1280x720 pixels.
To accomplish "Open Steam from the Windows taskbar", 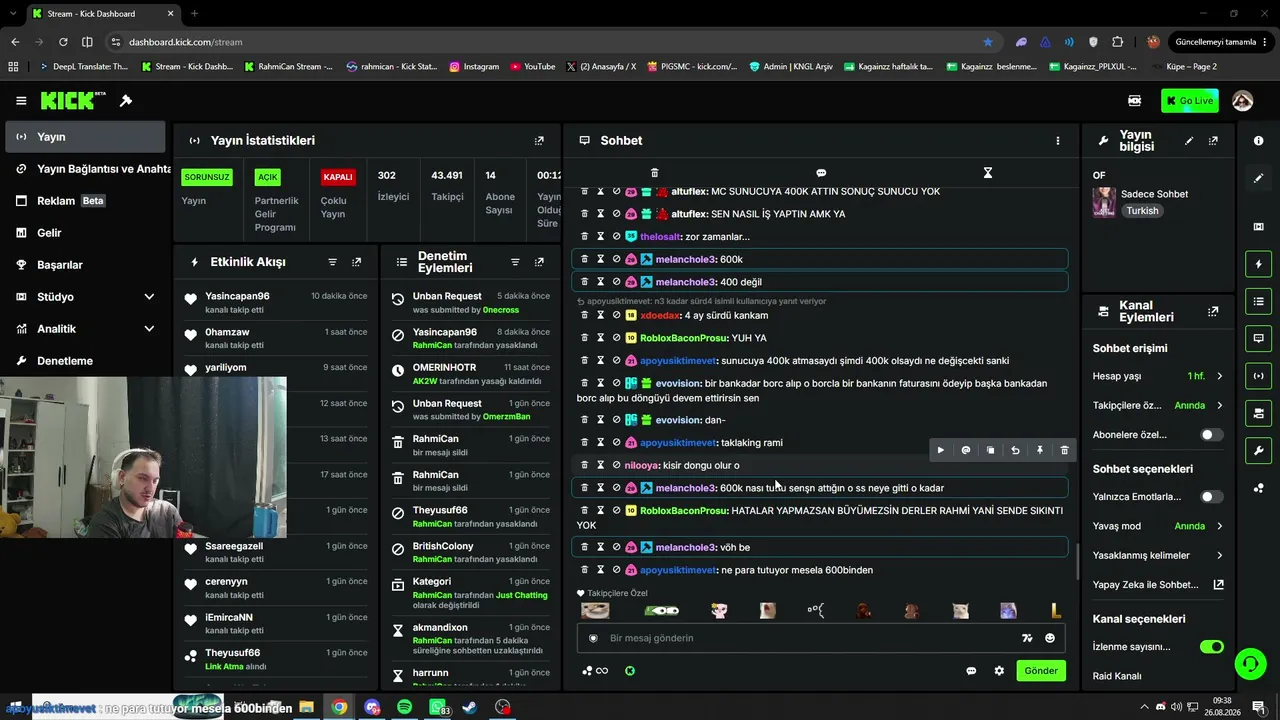I will tap(469, 708).
